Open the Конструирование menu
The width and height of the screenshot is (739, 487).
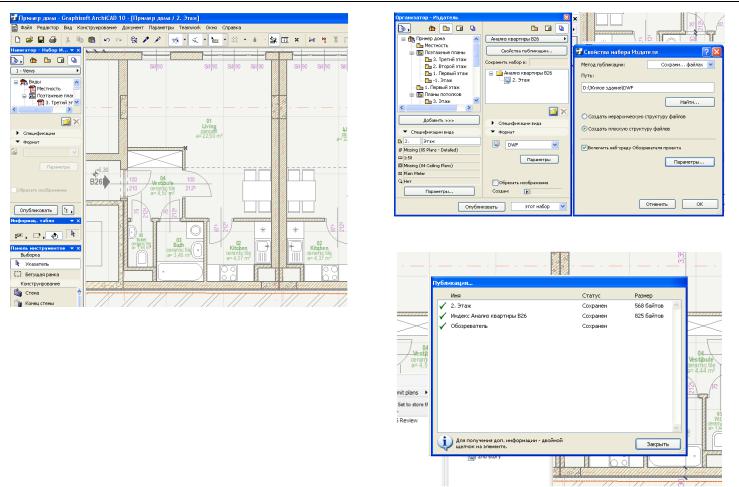[x=97, y=28]
